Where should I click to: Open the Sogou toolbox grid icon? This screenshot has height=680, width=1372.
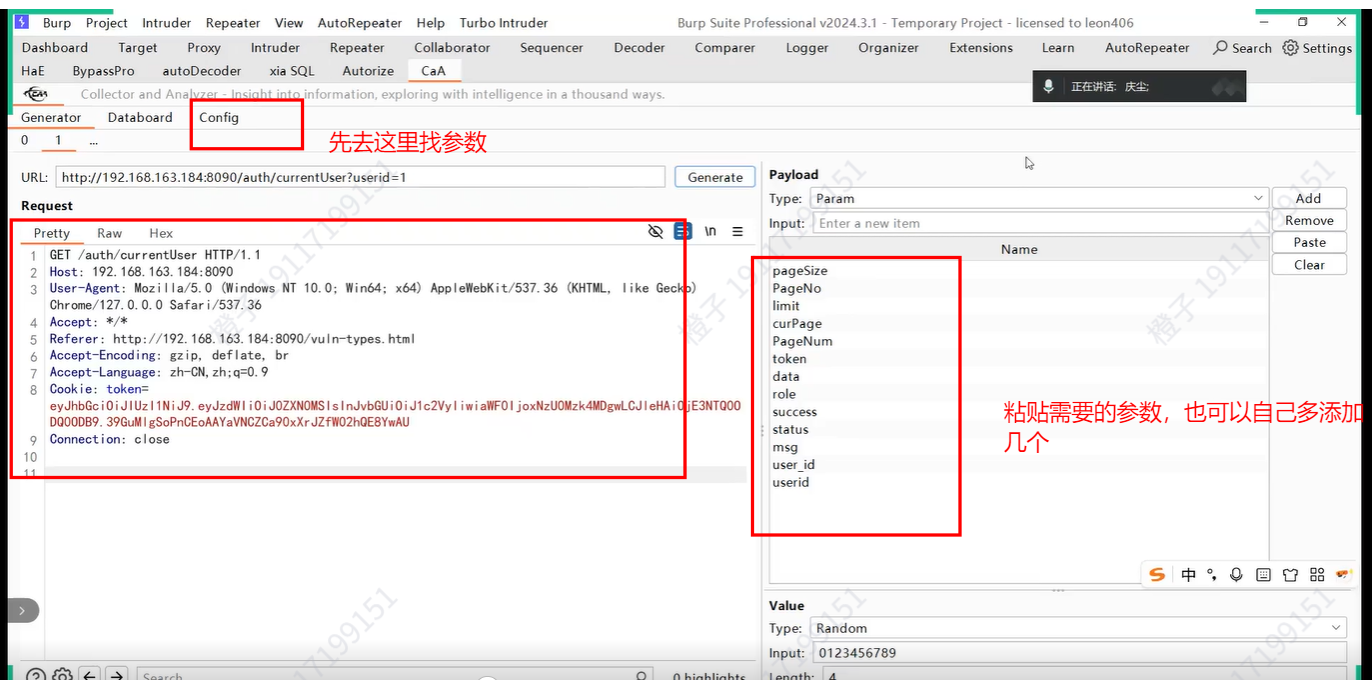(x=1316, y=575)
